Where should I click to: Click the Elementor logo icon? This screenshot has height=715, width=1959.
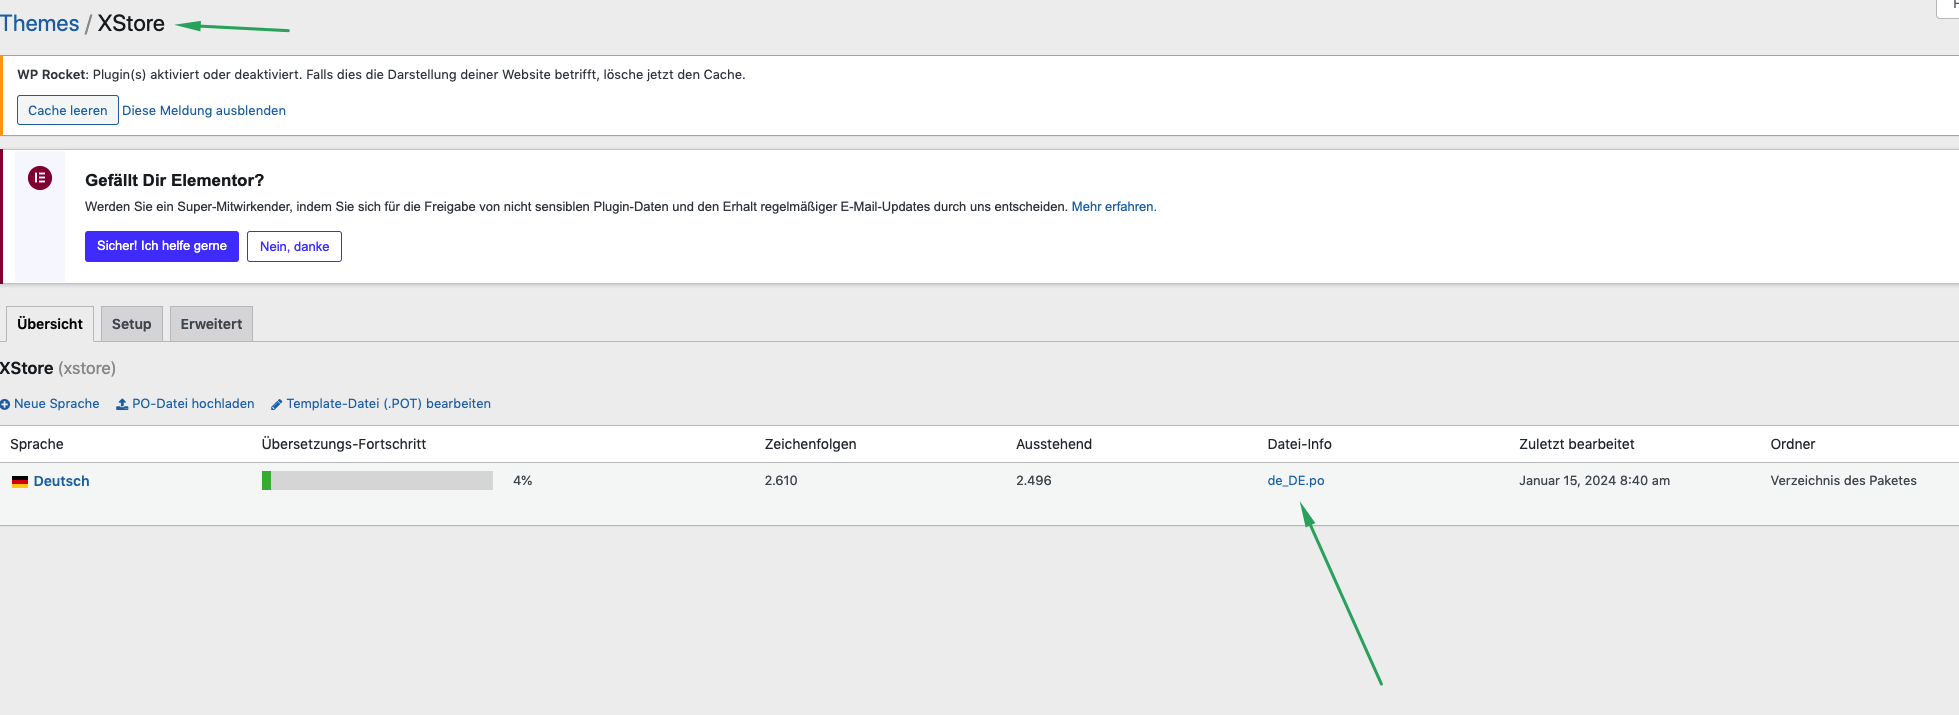40,178
